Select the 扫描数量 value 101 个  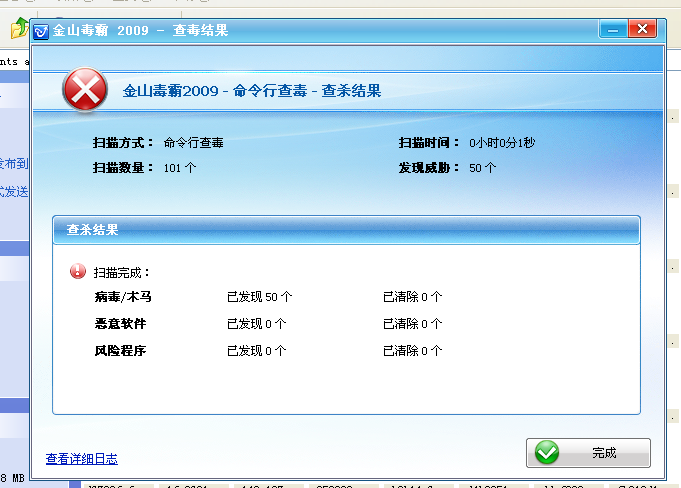[x=180, y=168]
